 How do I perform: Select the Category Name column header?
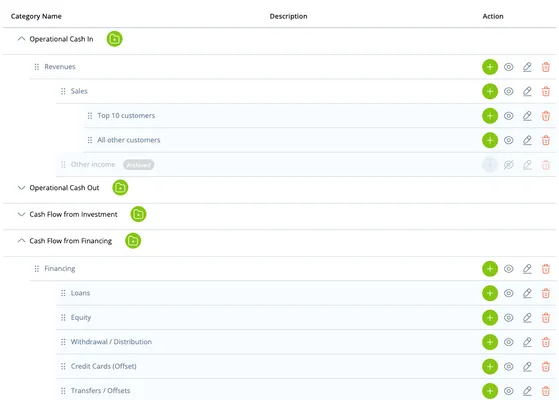click(x=36, y=16)
